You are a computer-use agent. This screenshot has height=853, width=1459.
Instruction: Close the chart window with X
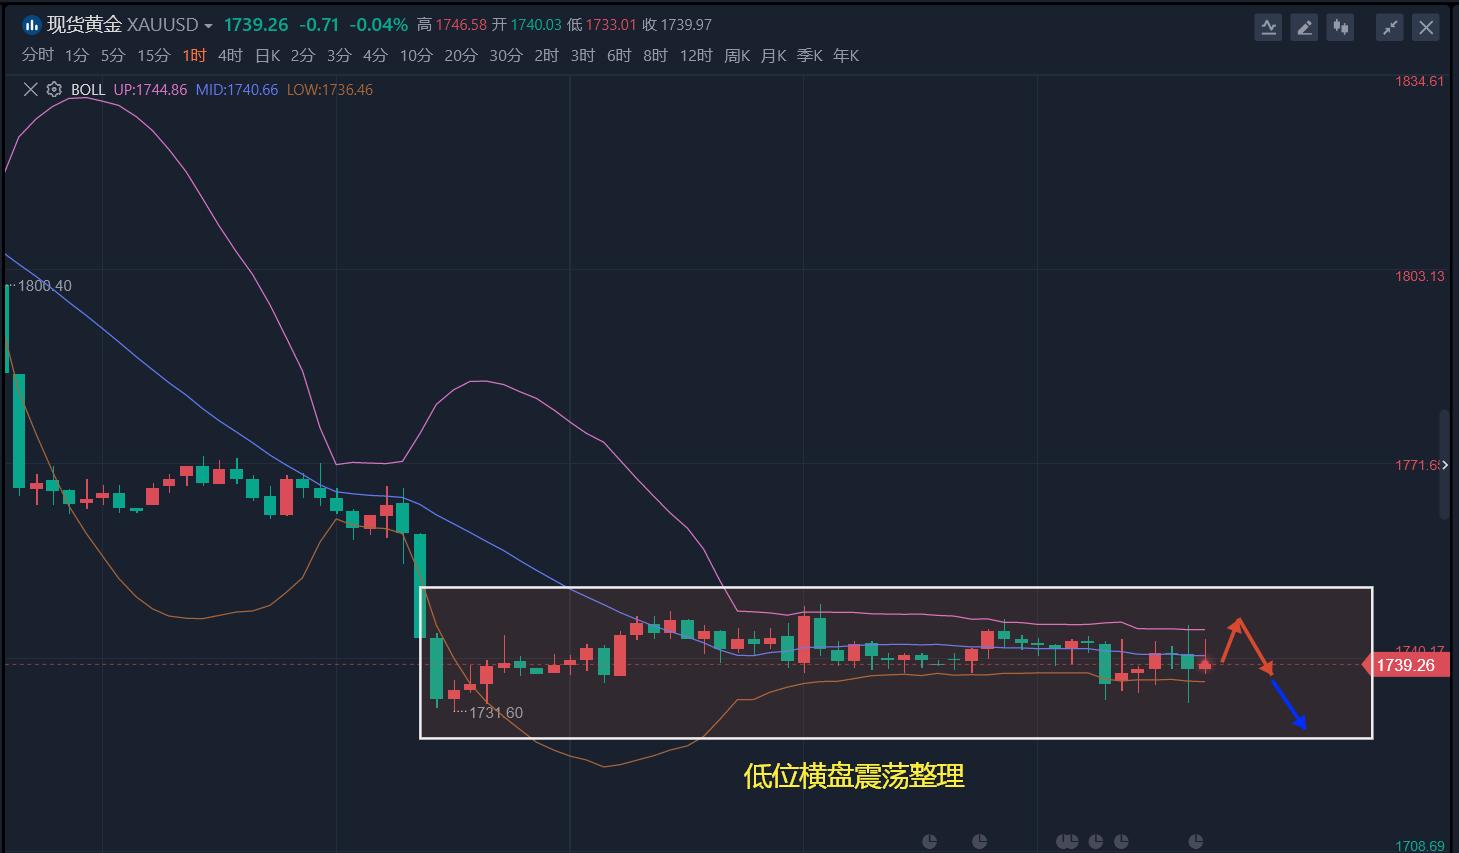point(1426,27)
